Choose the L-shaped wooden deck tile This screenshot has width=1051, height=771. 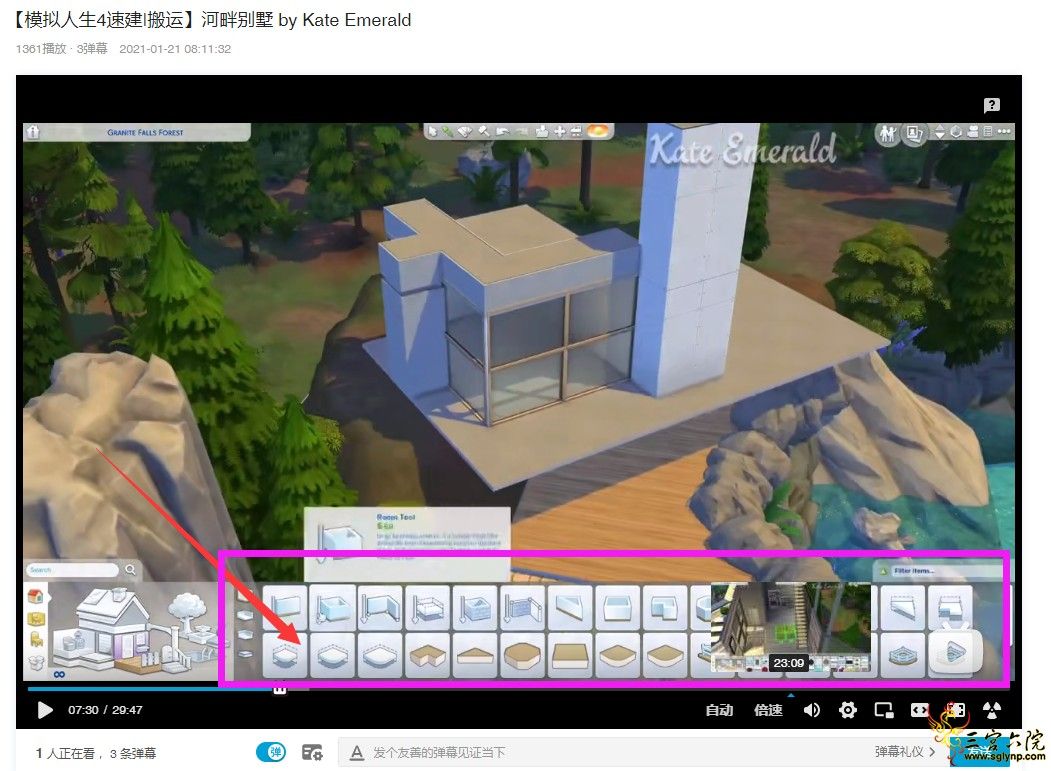point(428,654)
